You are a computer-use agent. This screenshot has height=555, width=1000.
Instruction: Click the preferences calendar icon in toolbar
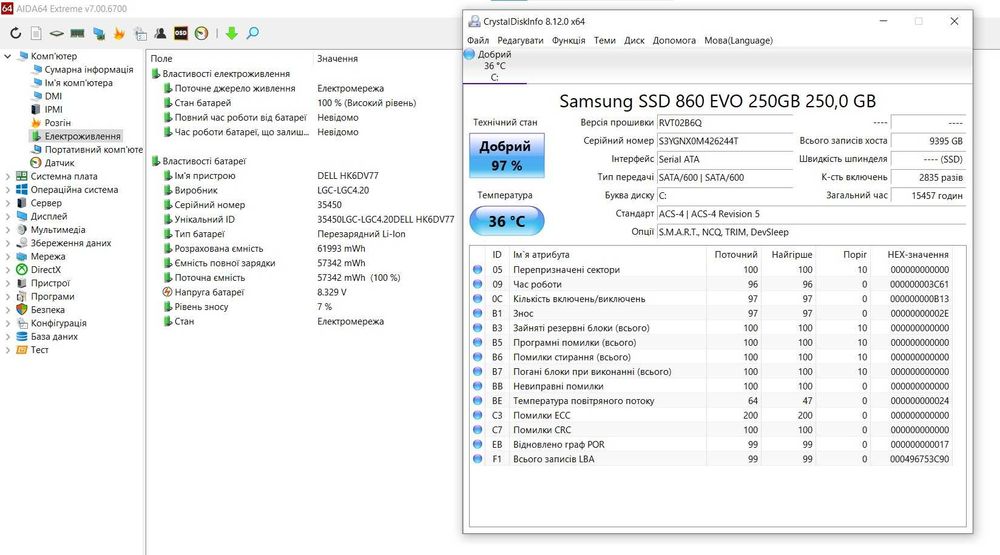coord(140,33)
